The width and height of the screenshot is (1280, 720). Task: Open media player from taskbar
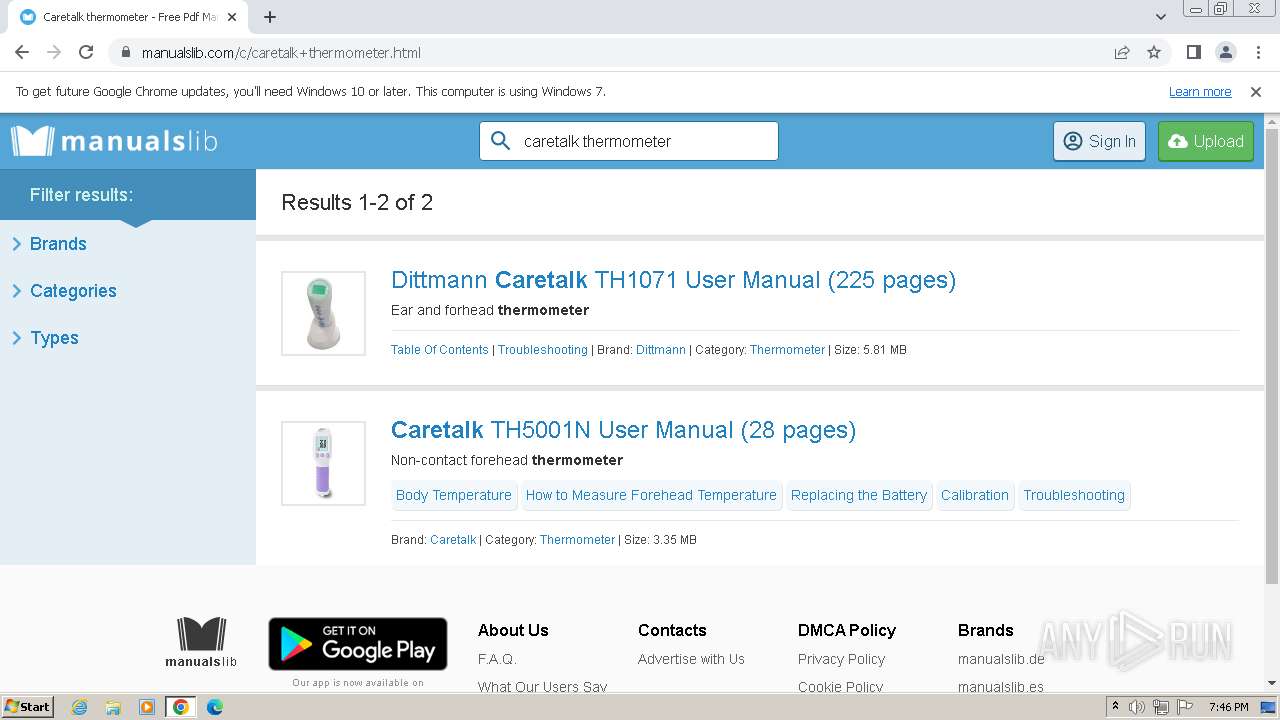pyautogui.click(x=147, y=707)
